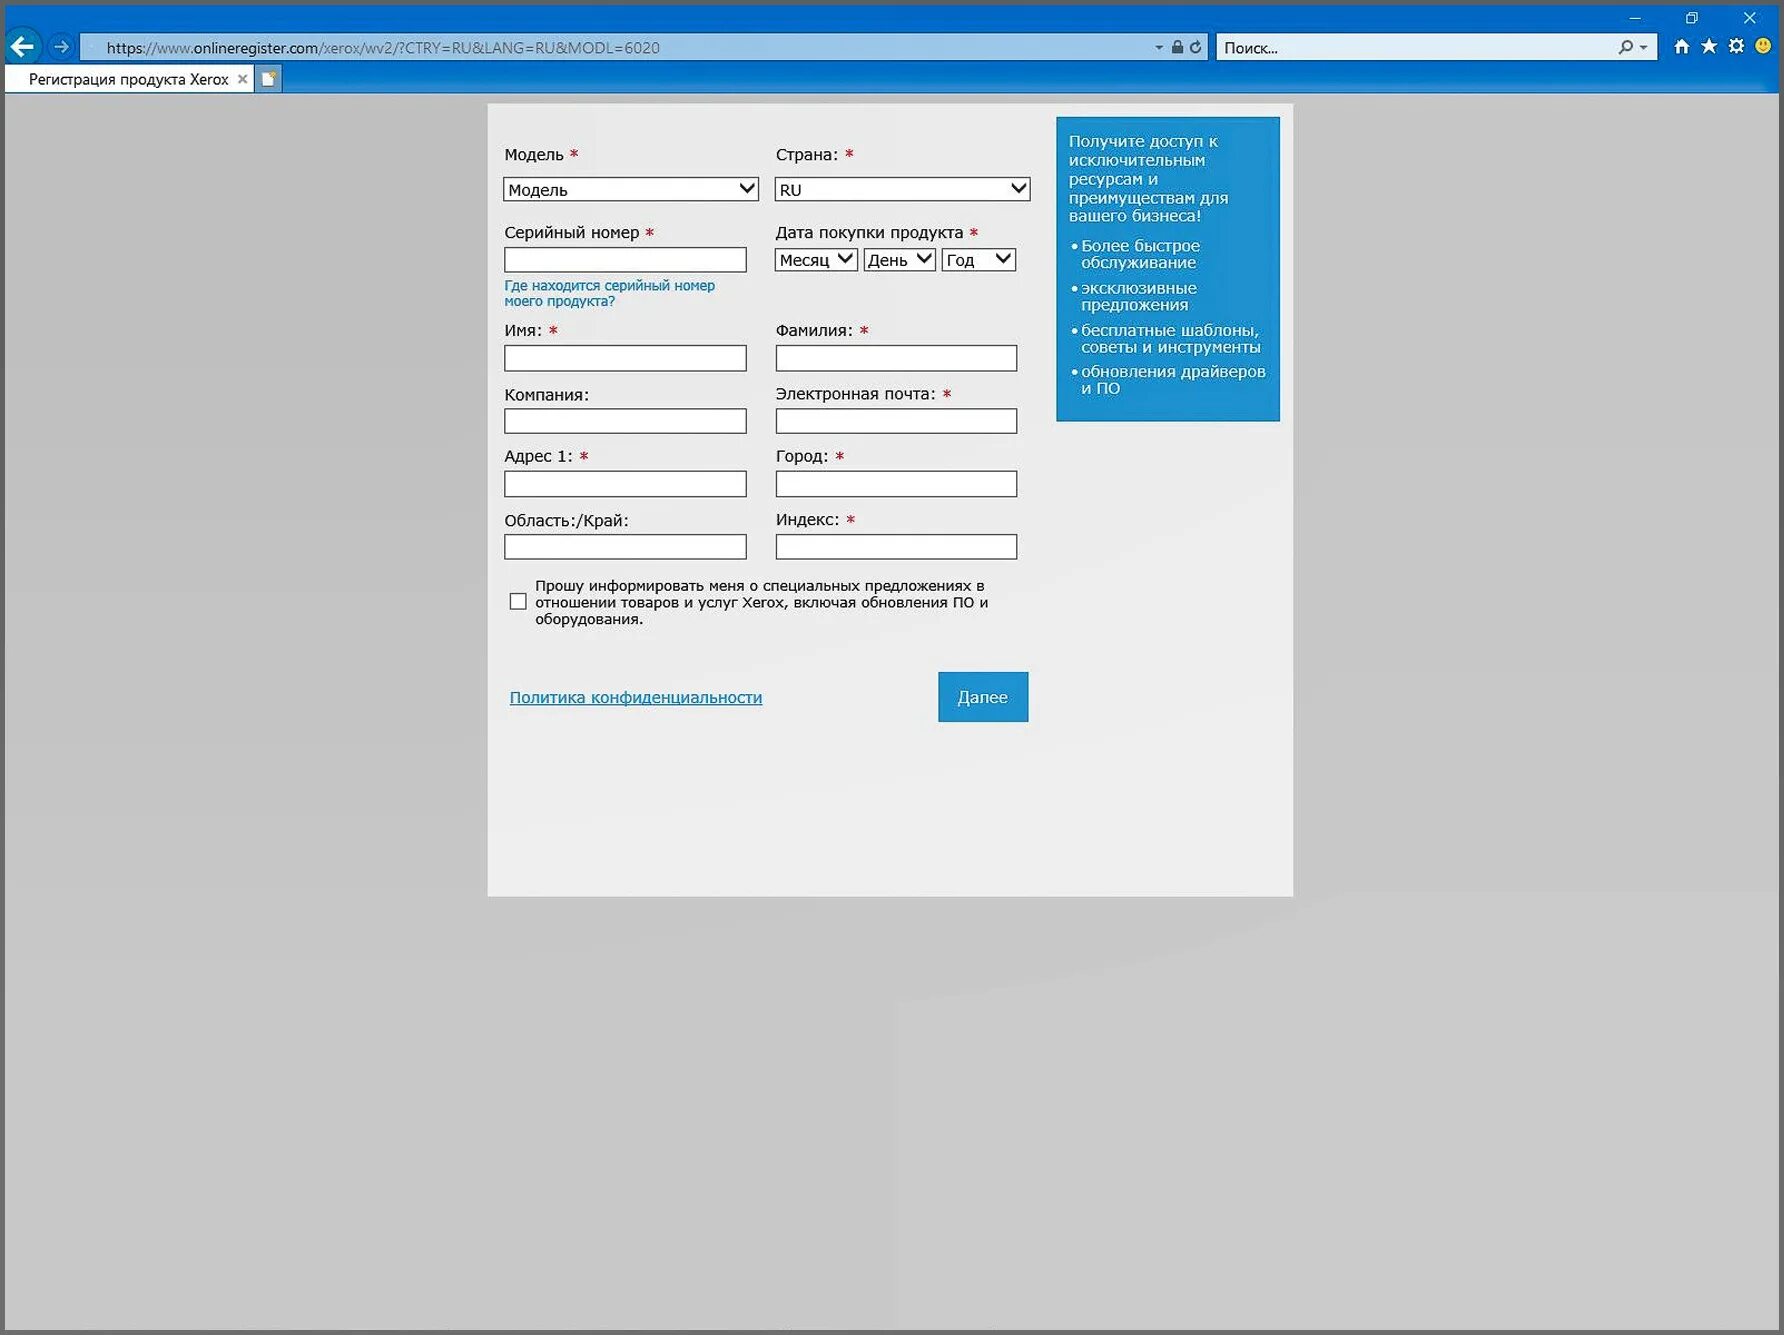
Task: Open Favorites with the star icon
Action: click(1709, 46)
